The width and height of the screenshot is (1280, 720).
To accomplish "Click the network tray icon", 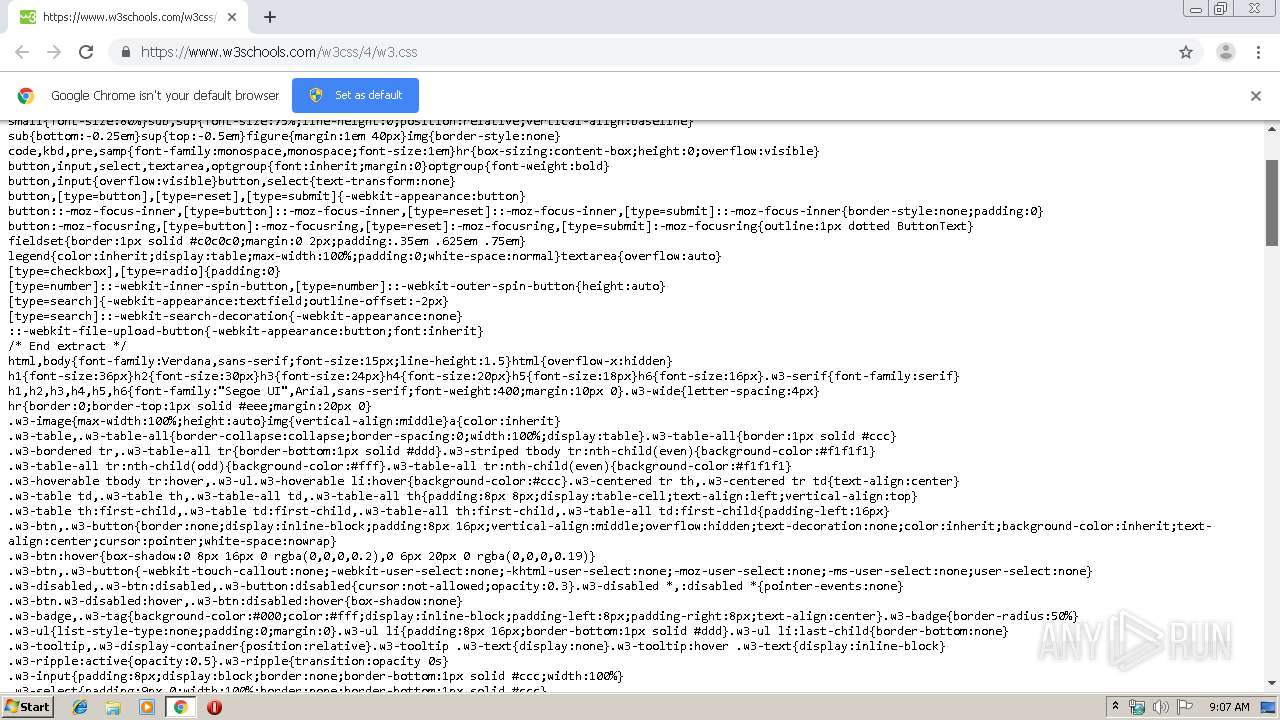I will (x=1137, y=707).
